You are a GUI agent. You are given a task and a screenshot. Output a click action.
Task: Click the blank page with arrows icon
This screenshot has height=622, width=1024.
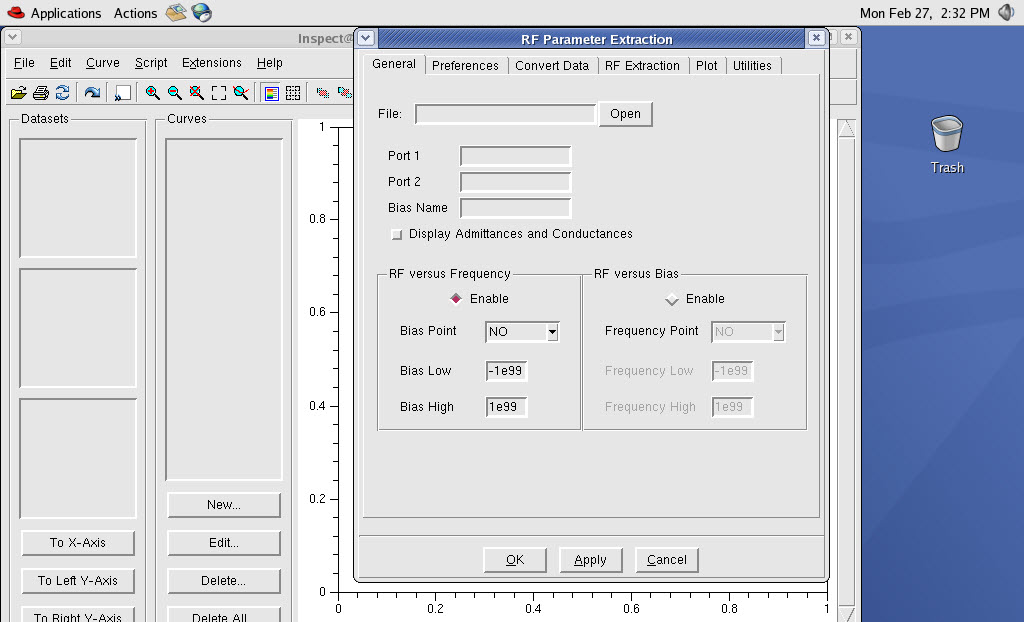[x=122, y=93]
